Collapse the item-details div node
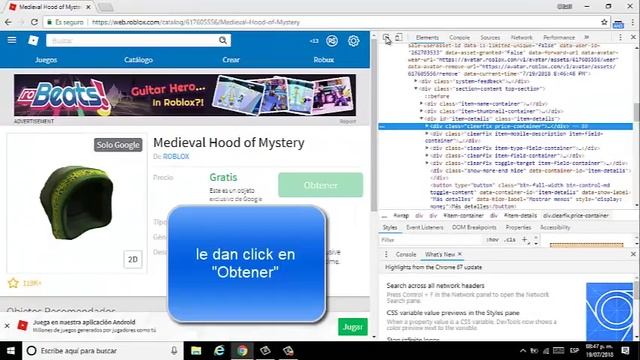This screenshot has height=360, width=640. 422,118
